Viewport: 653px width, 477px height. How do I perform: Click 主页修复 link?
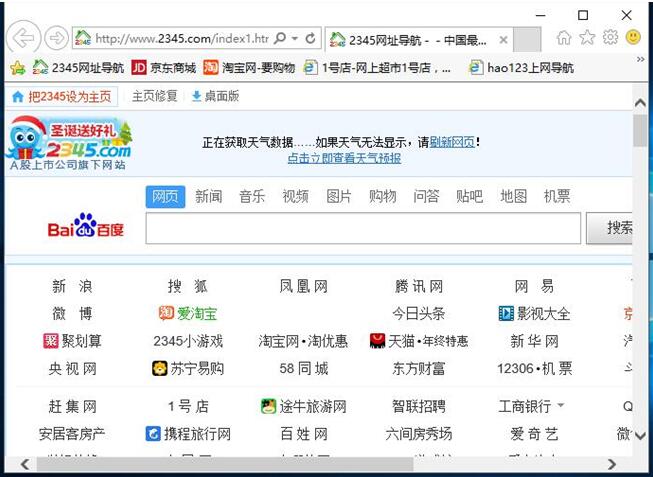(x=155, y=96)
